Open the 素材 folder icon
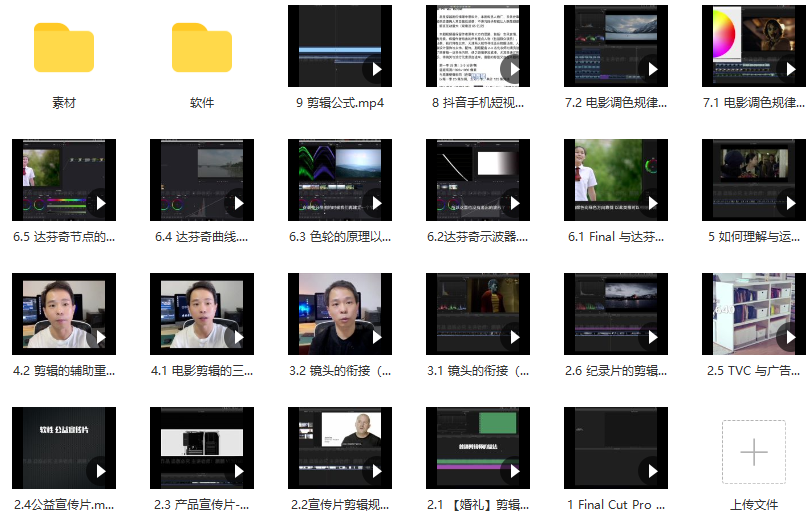Screen dimensions: 812x521 pos(63,47)
